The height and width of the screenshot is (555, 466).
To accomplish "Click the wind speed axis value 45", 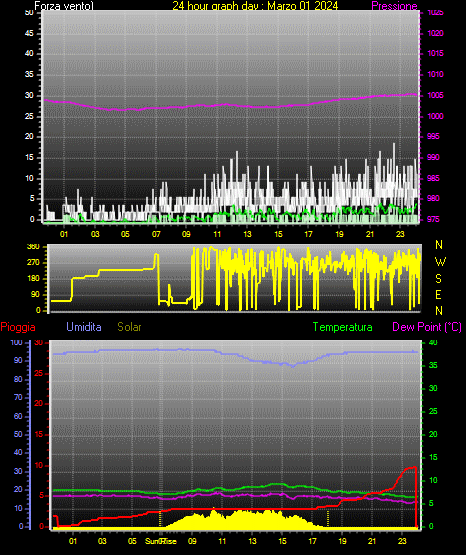I will coord(29,33).
